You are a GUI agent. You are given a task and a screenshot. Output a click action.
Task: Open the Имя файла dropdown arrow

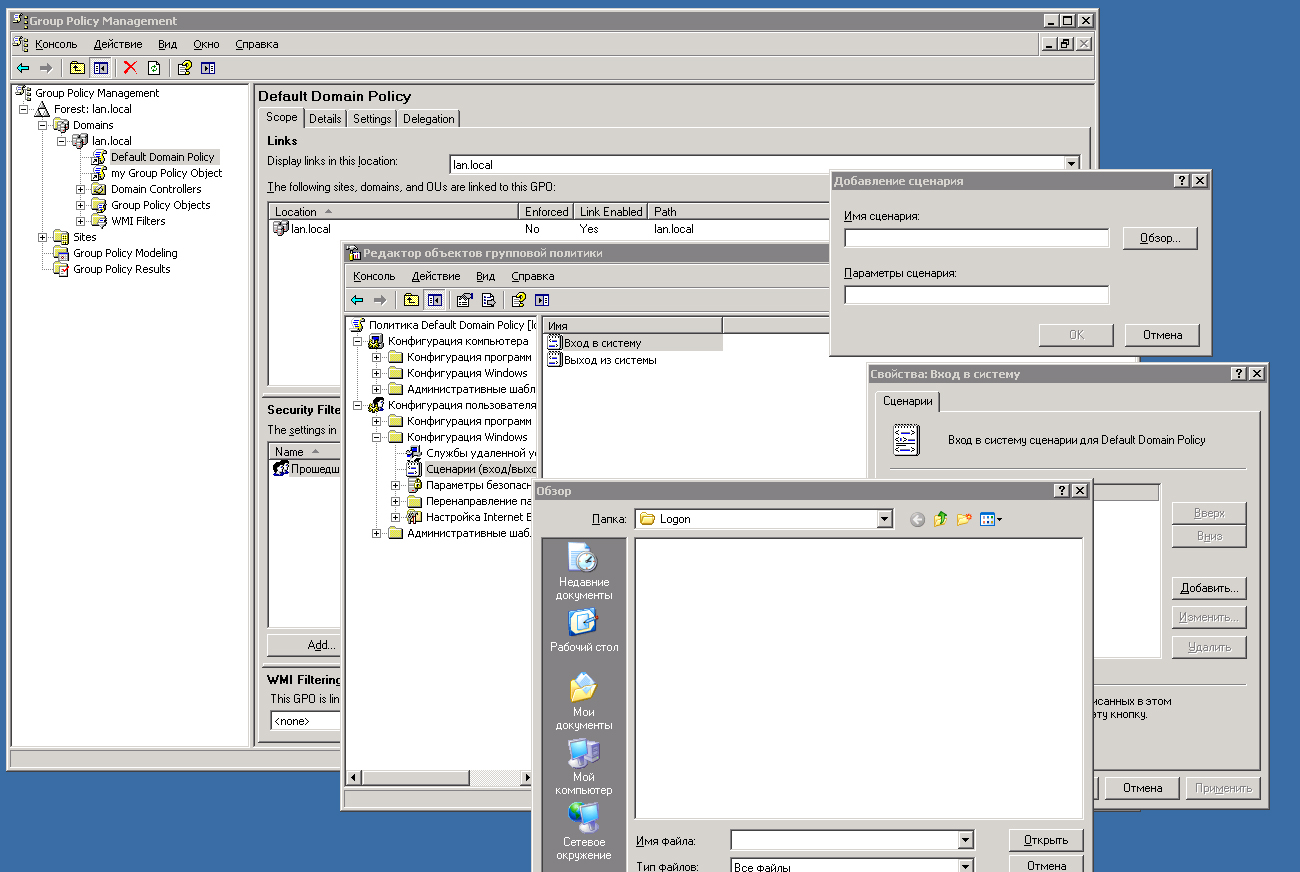coord(965,841)
